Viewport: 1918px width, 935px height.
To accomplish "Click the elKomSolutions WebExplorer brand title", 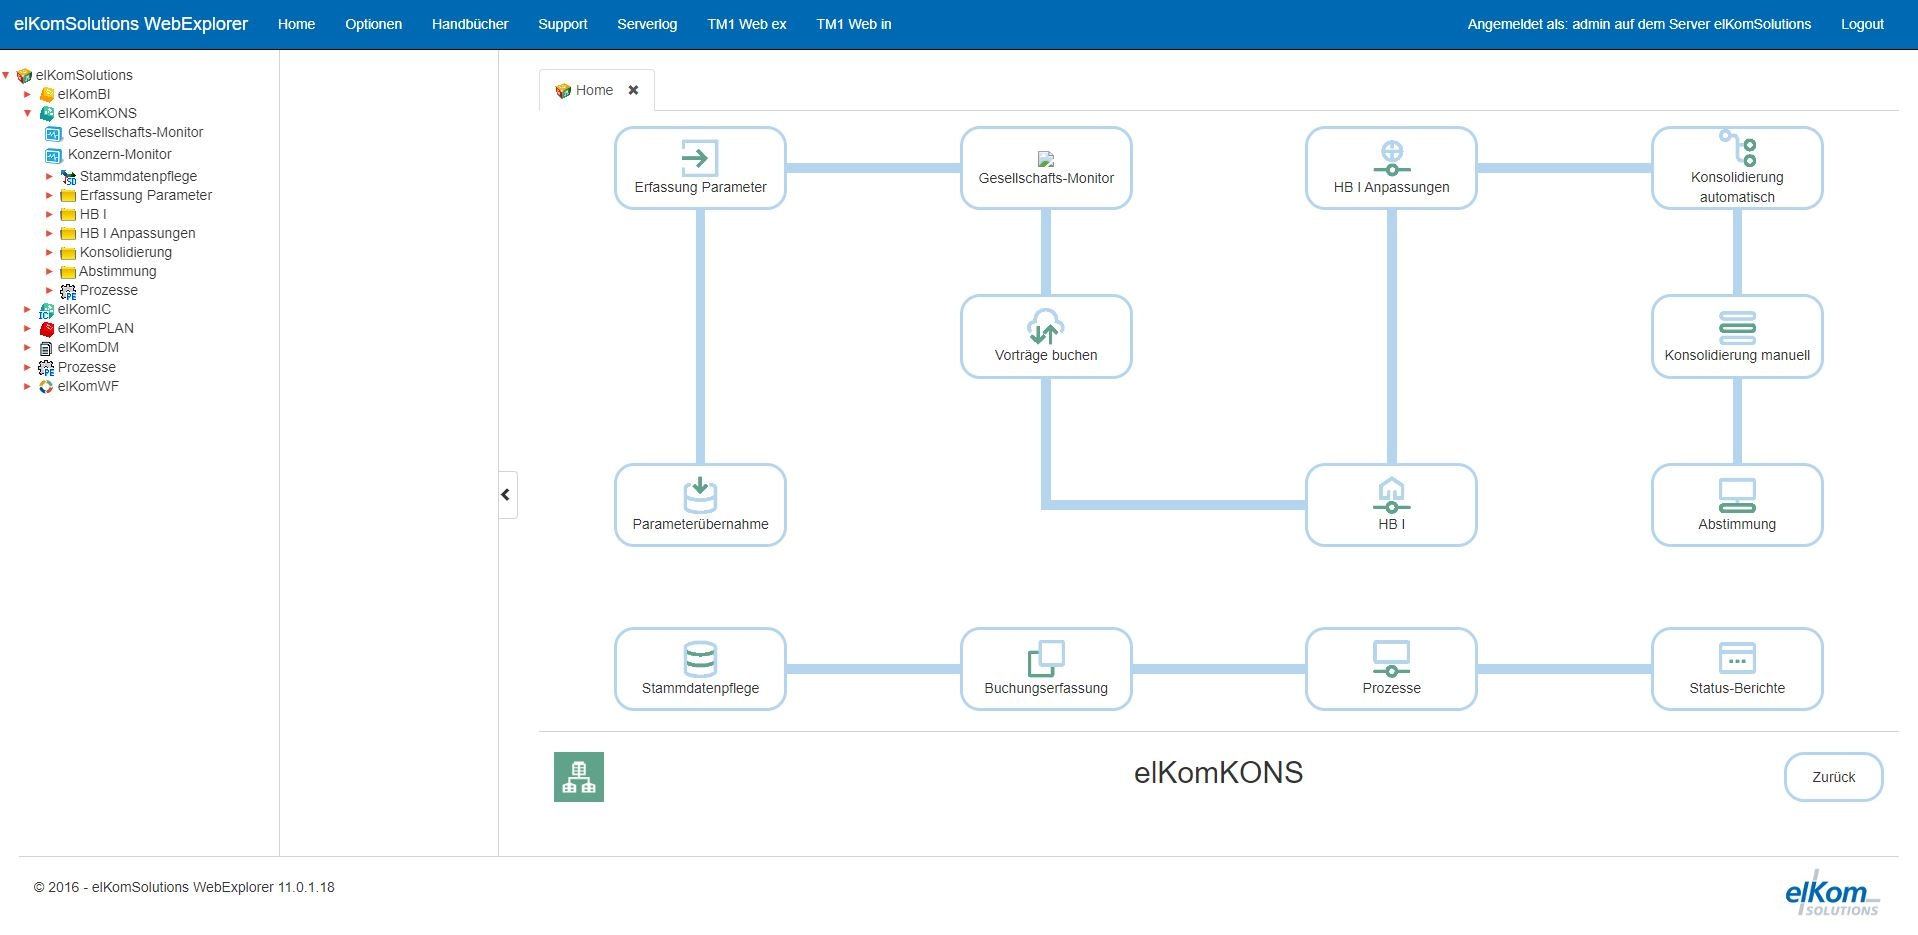I will tap(131, 24).
